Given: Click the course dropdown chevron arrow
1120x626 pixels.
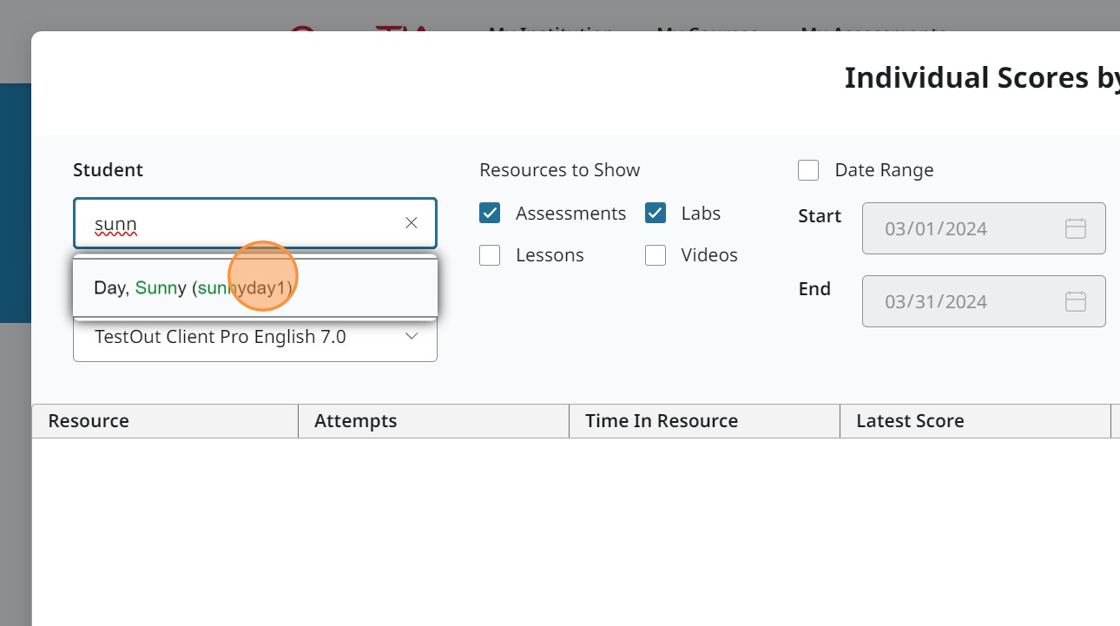Looking at the screenshot, I should [412, 337].
